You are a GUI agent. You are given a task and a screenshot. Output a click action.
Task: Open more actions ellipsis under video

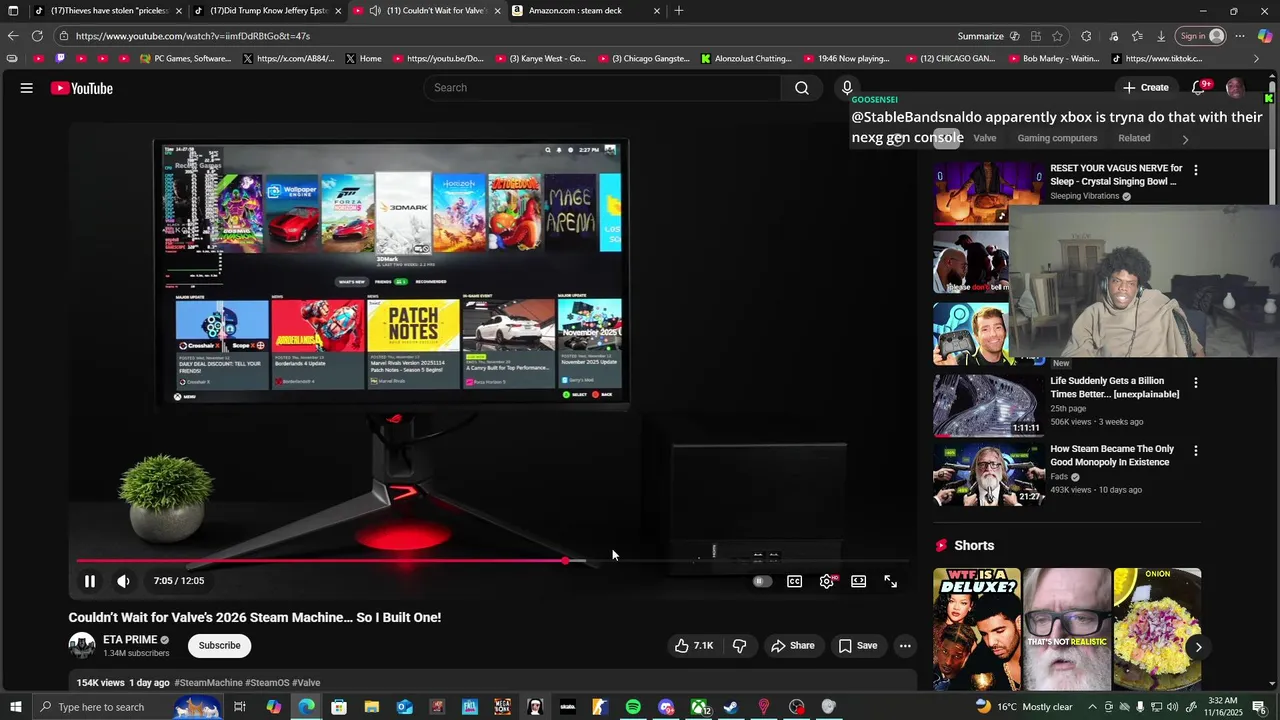click(905, 646)
